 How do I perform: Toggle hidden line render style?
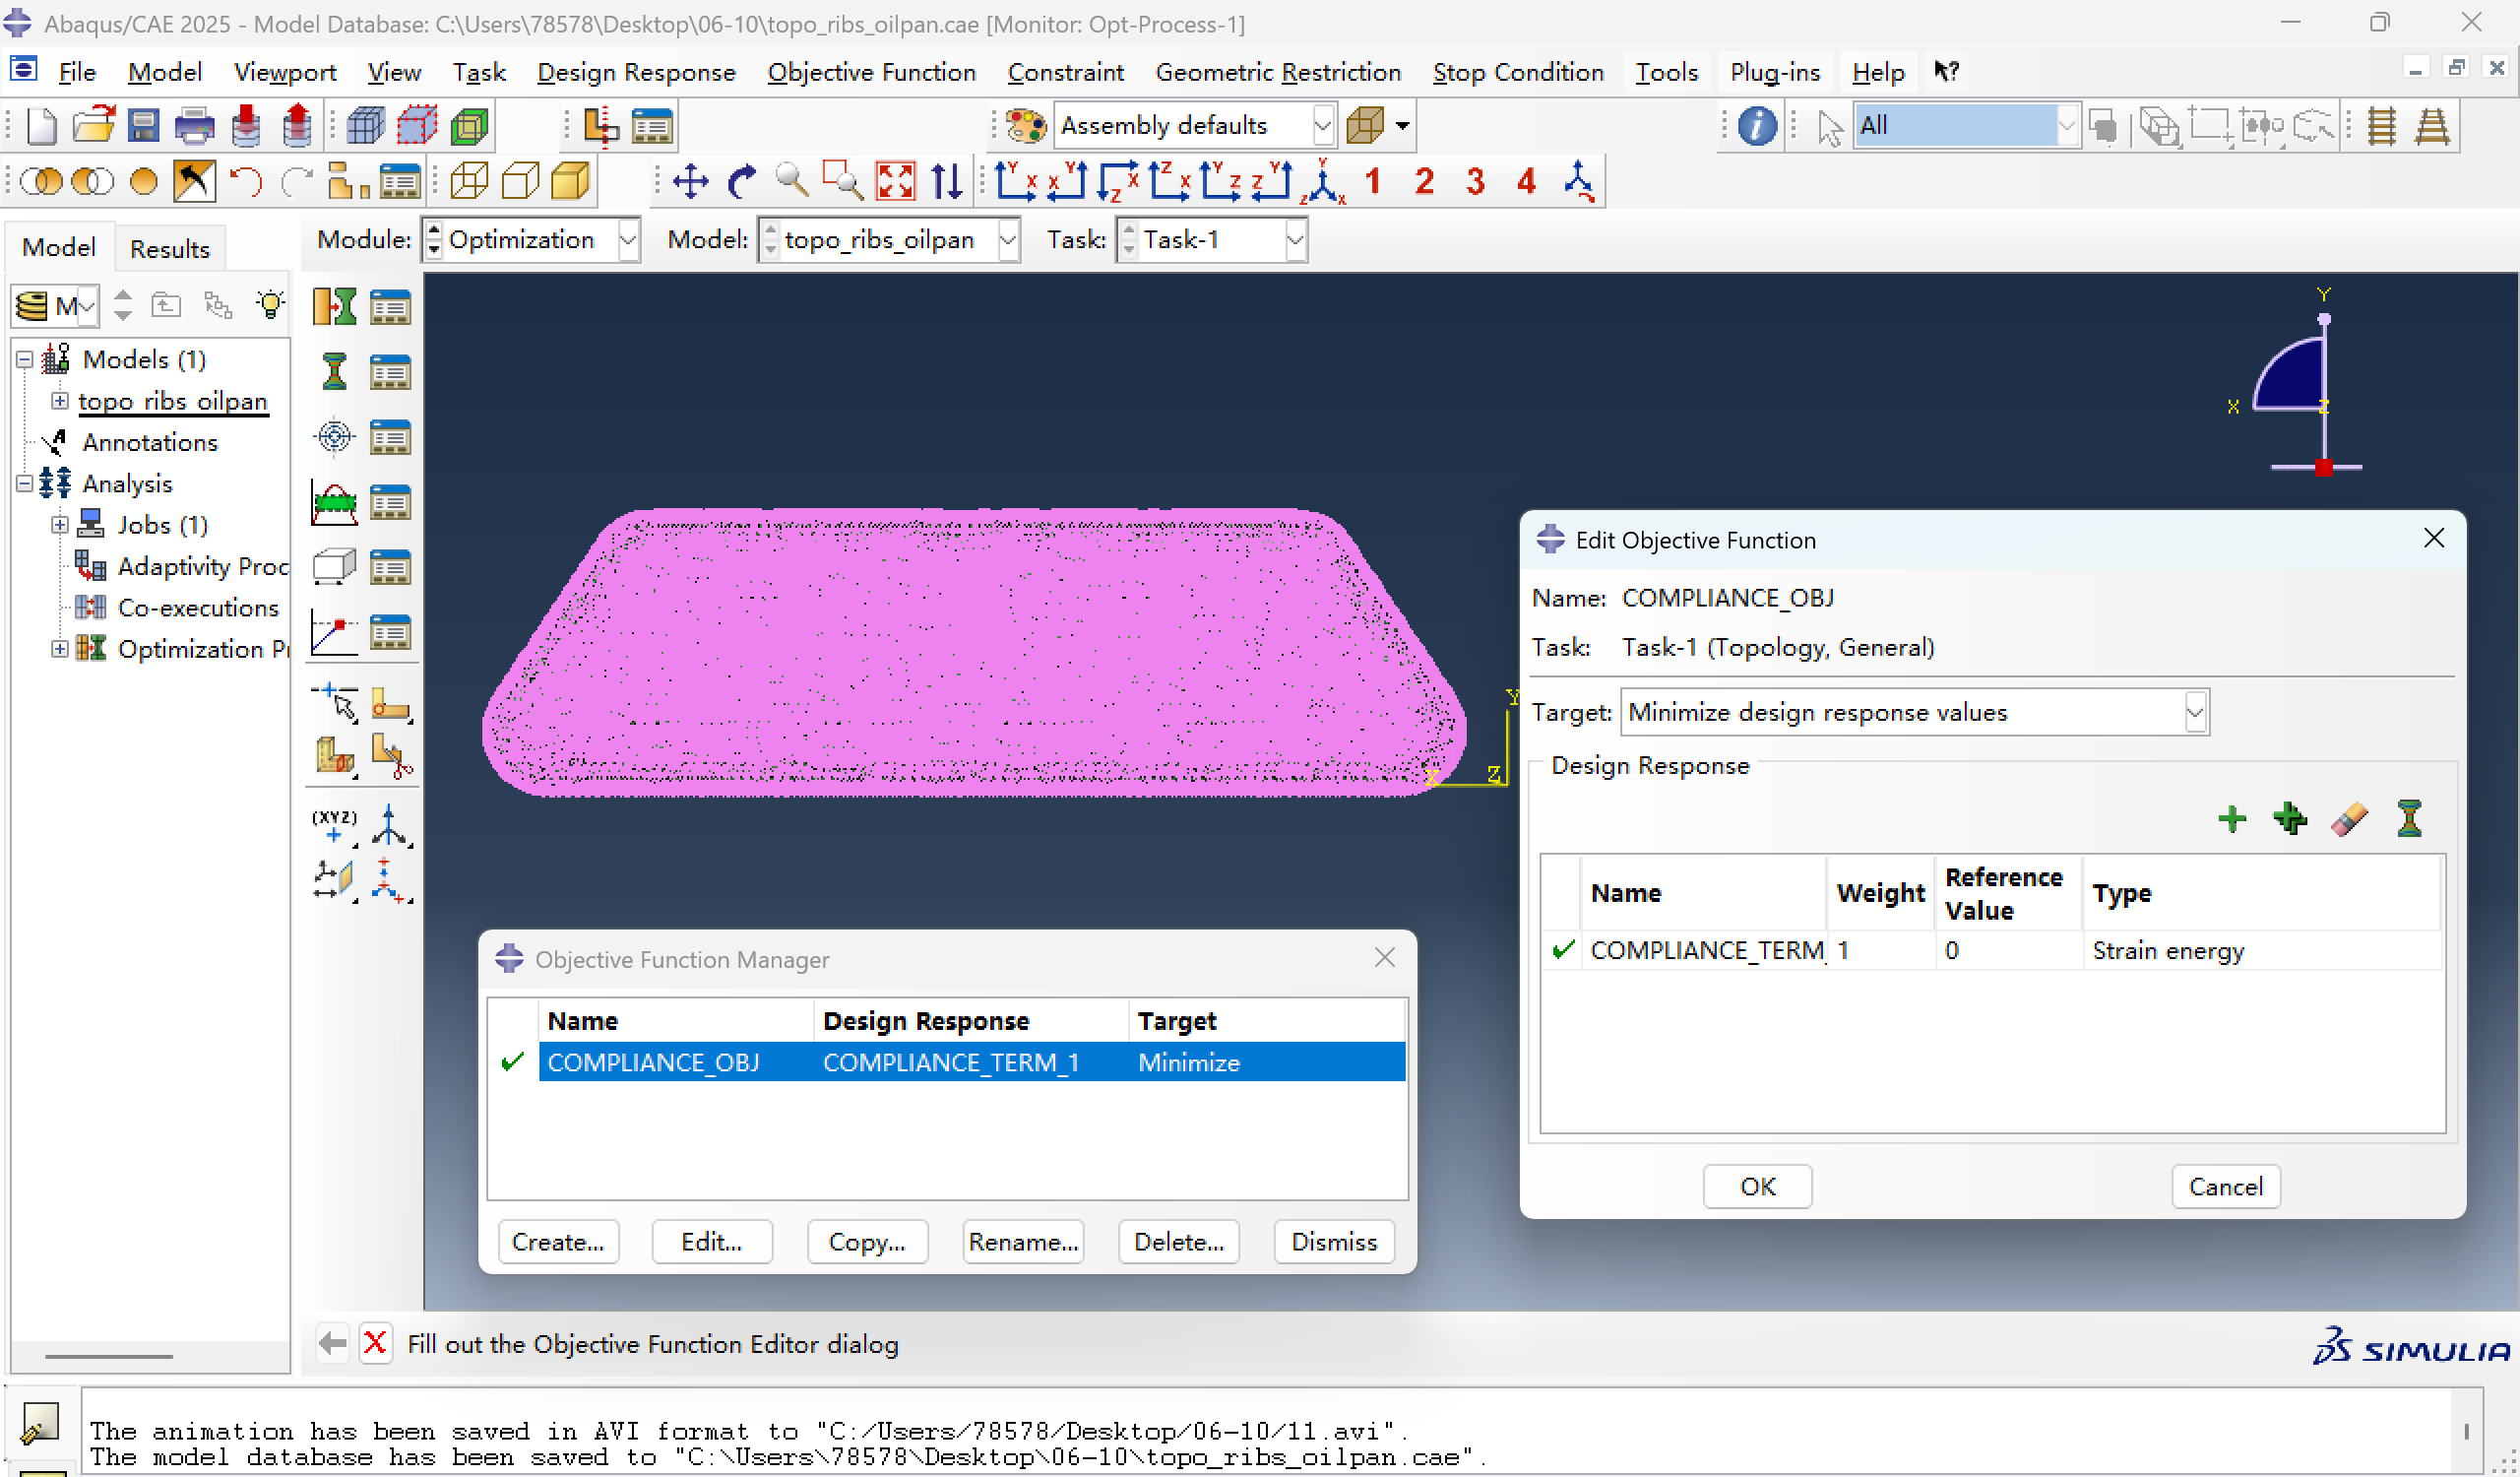(x=520, y=182)
